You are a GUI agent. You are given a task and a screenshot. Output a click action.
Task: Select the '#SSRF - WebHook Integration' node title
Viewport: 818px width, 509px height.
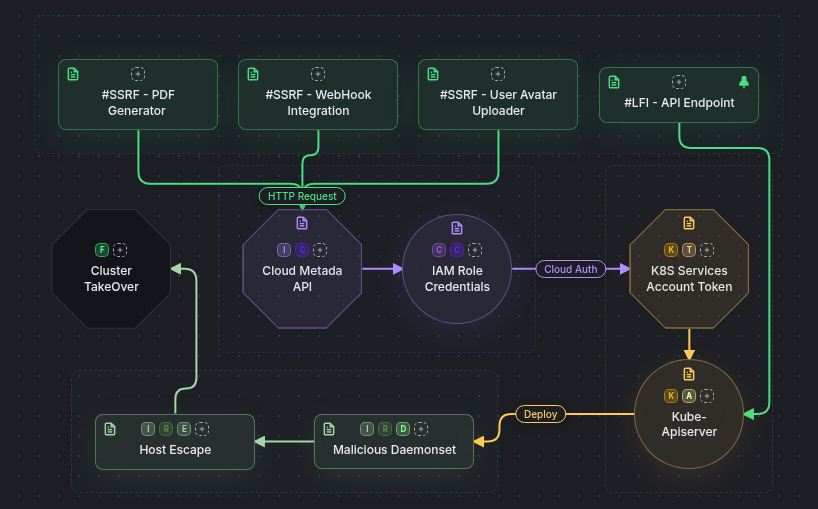point(318,103)
